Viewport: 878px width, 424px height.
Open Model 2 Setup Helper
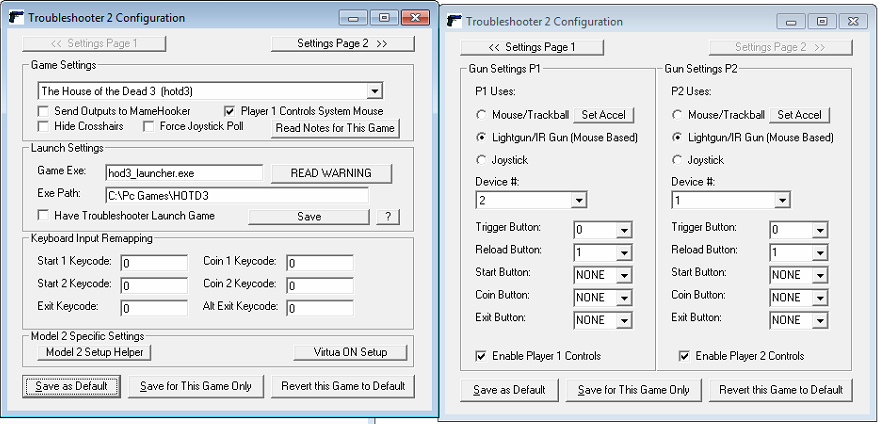93,352
